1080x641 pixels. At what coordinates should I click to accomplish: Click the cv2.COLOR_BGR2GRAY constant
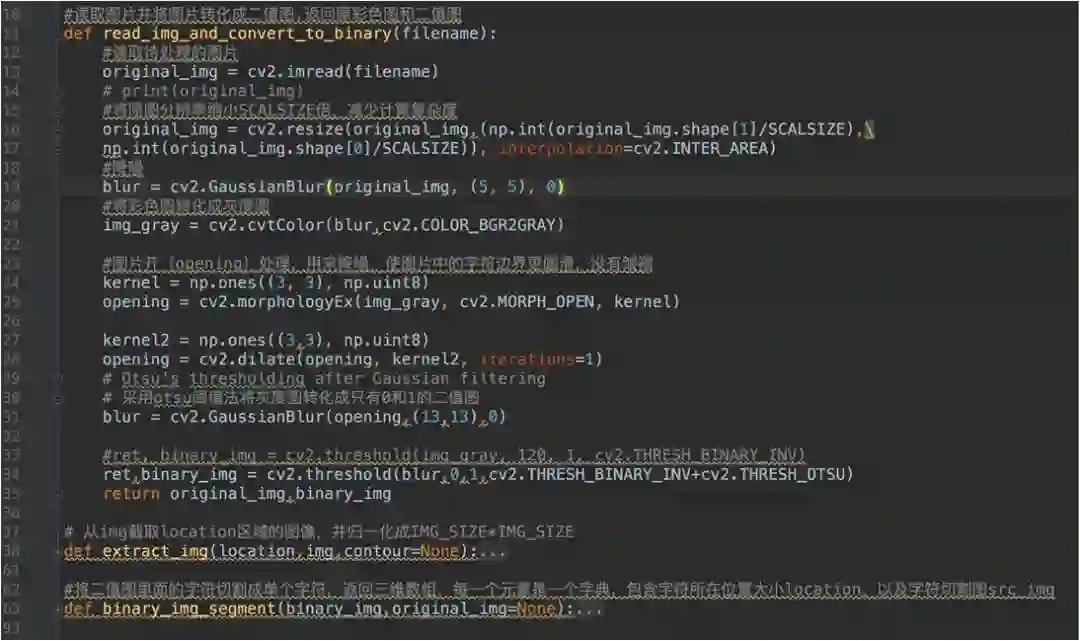pyautogui.click(x=469, y=225)
